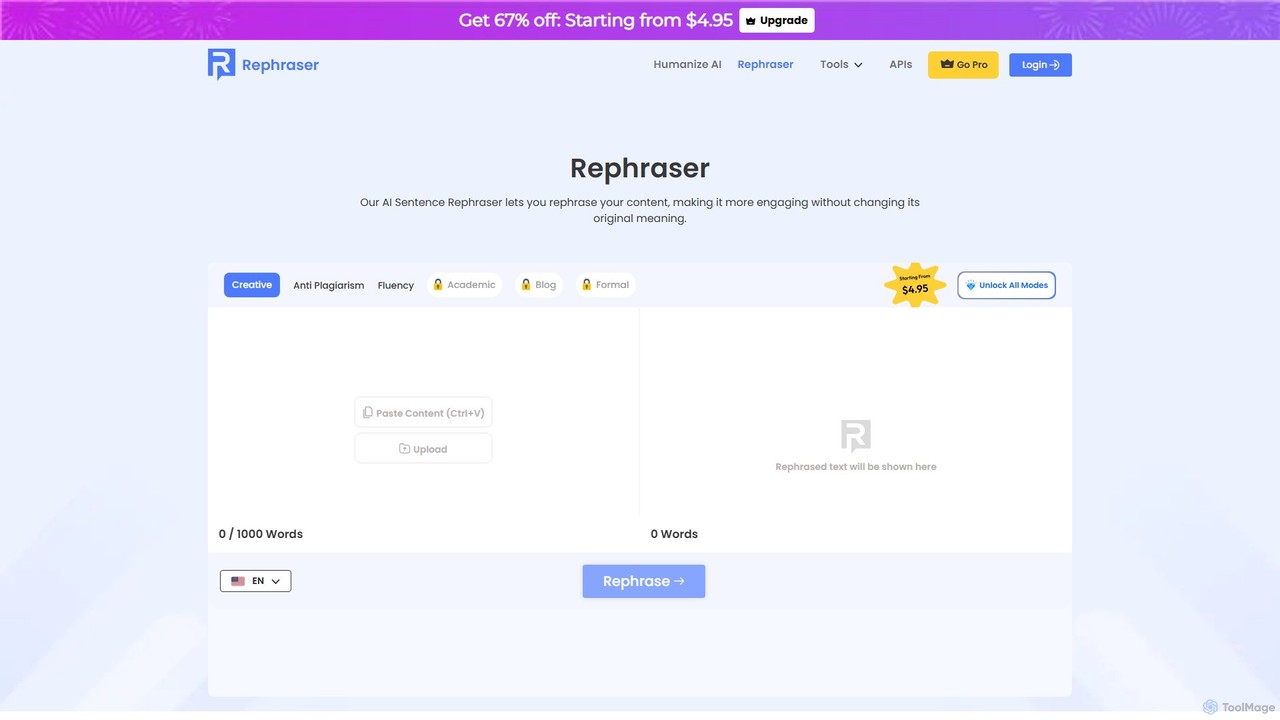Click the Login button

(x=1040, y=65)
